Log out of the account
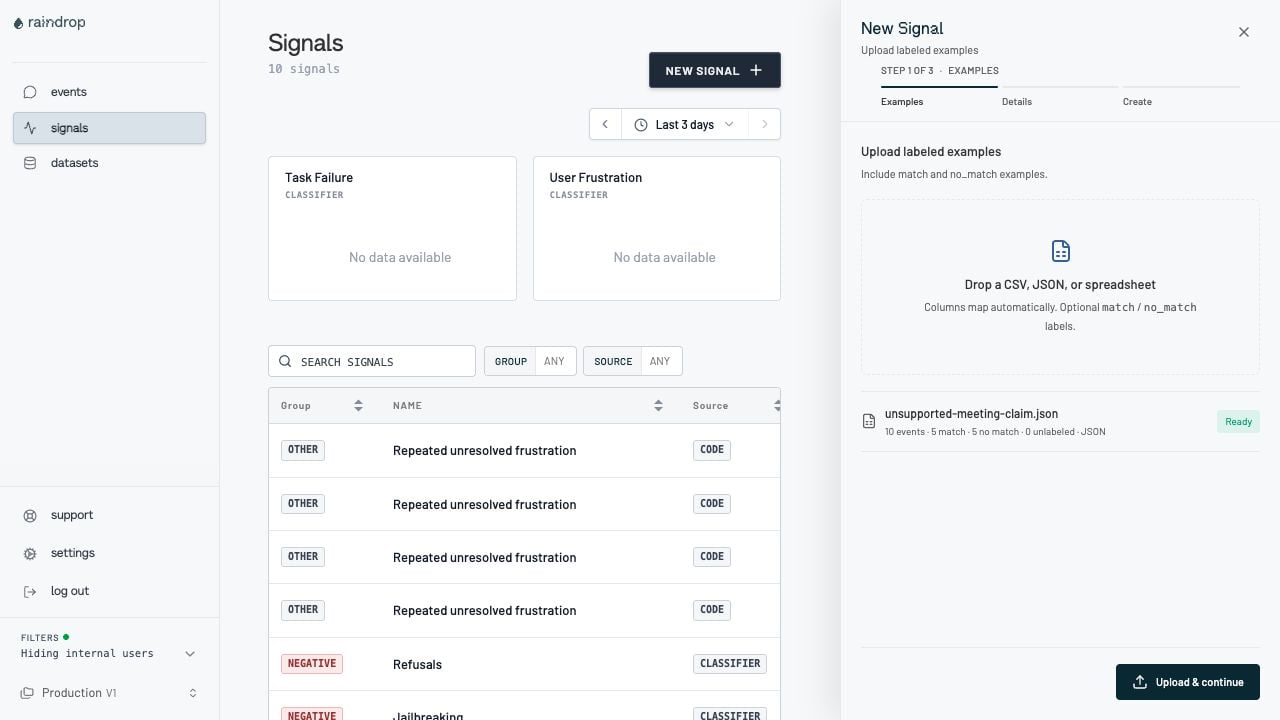 [x=109, y=592]
